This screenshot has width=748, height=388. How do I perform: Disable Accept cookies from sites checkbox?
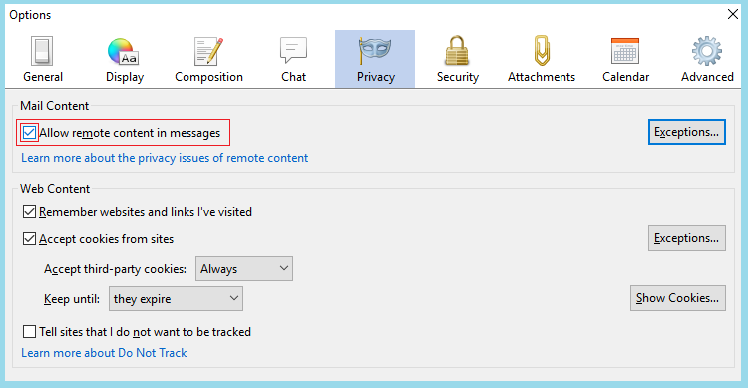pos(29,239)
